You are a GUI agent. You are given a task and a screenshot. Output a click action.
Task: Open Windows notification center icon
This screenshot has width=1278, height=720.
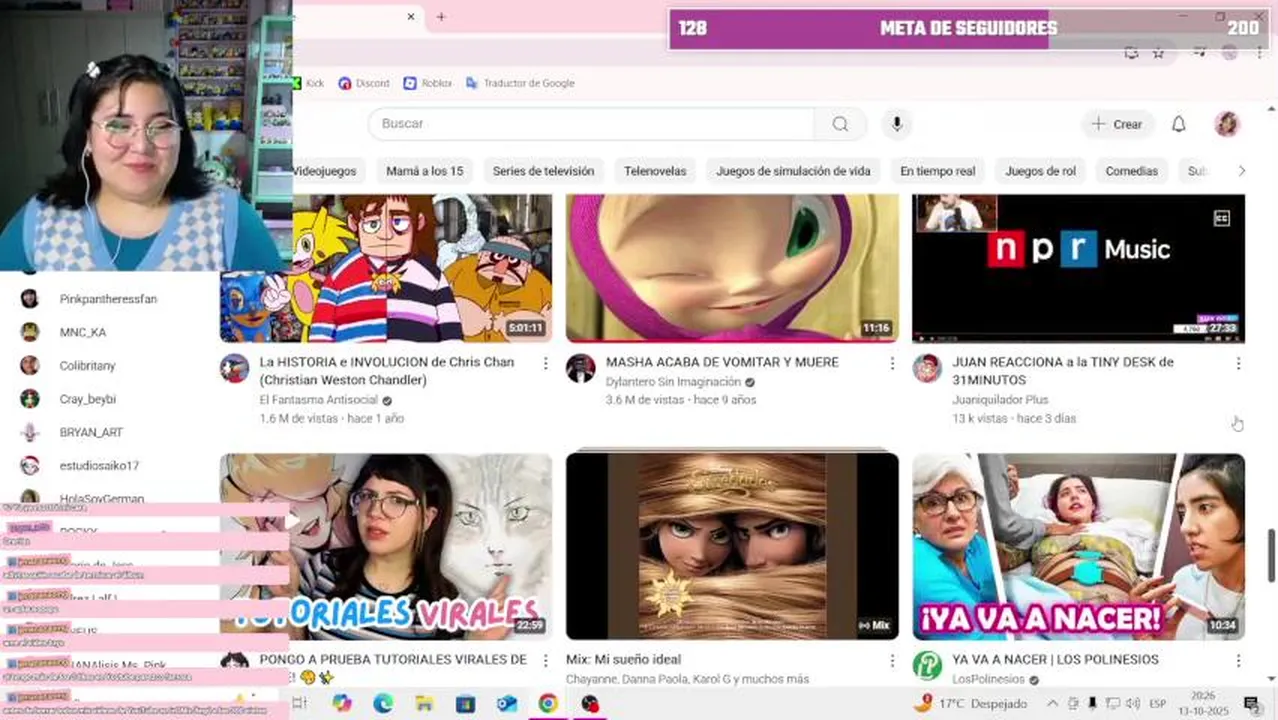tap(1251, 704)
